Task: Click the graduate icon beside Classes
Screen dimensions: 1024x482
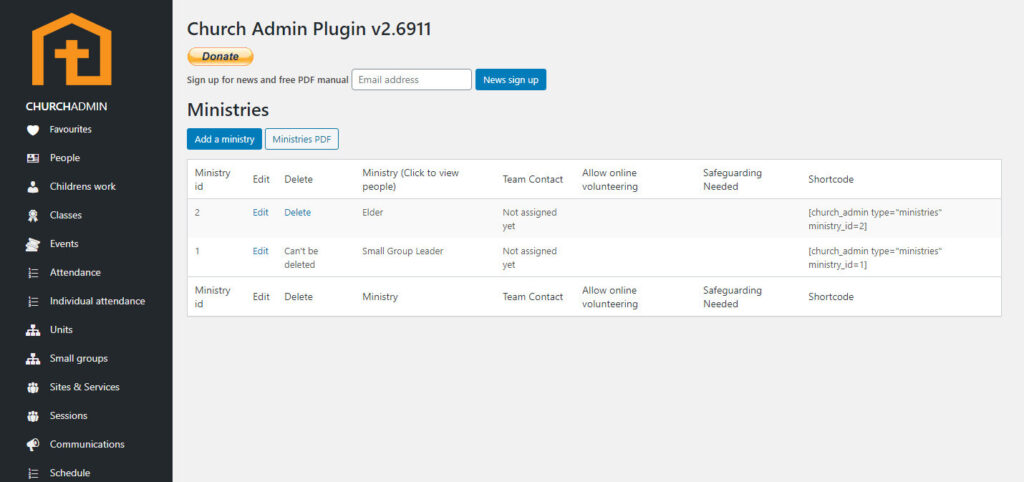Action: click(33, 216)
